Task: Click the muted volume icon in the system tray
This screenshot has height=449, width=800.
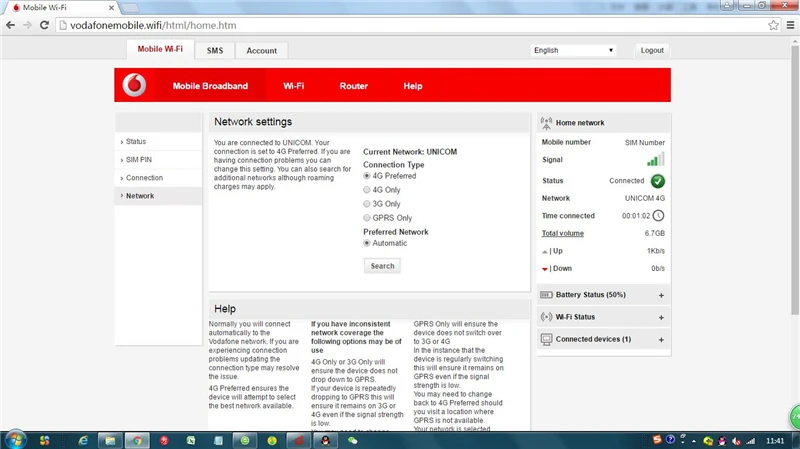Action: pos(736,441)
